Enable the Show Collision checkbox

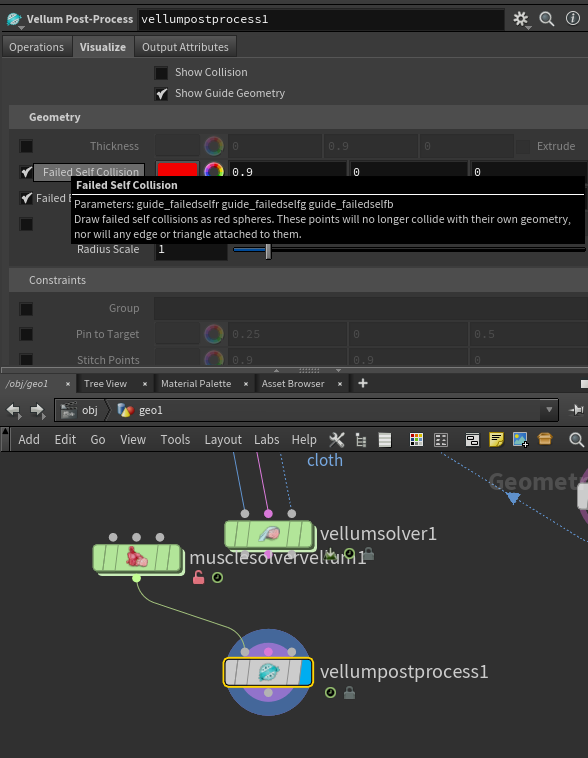(x=161, y=73)
